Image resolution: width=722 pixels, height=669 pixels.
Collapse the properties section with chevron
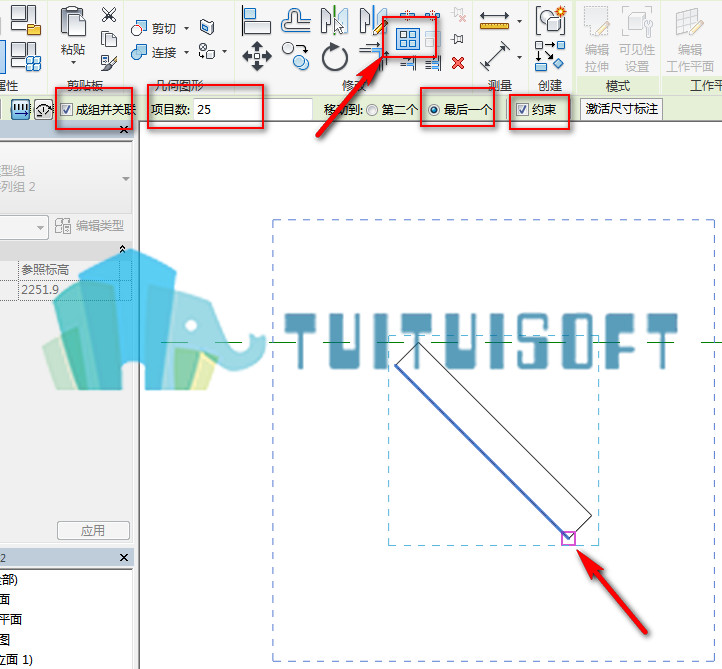(122, 249)
